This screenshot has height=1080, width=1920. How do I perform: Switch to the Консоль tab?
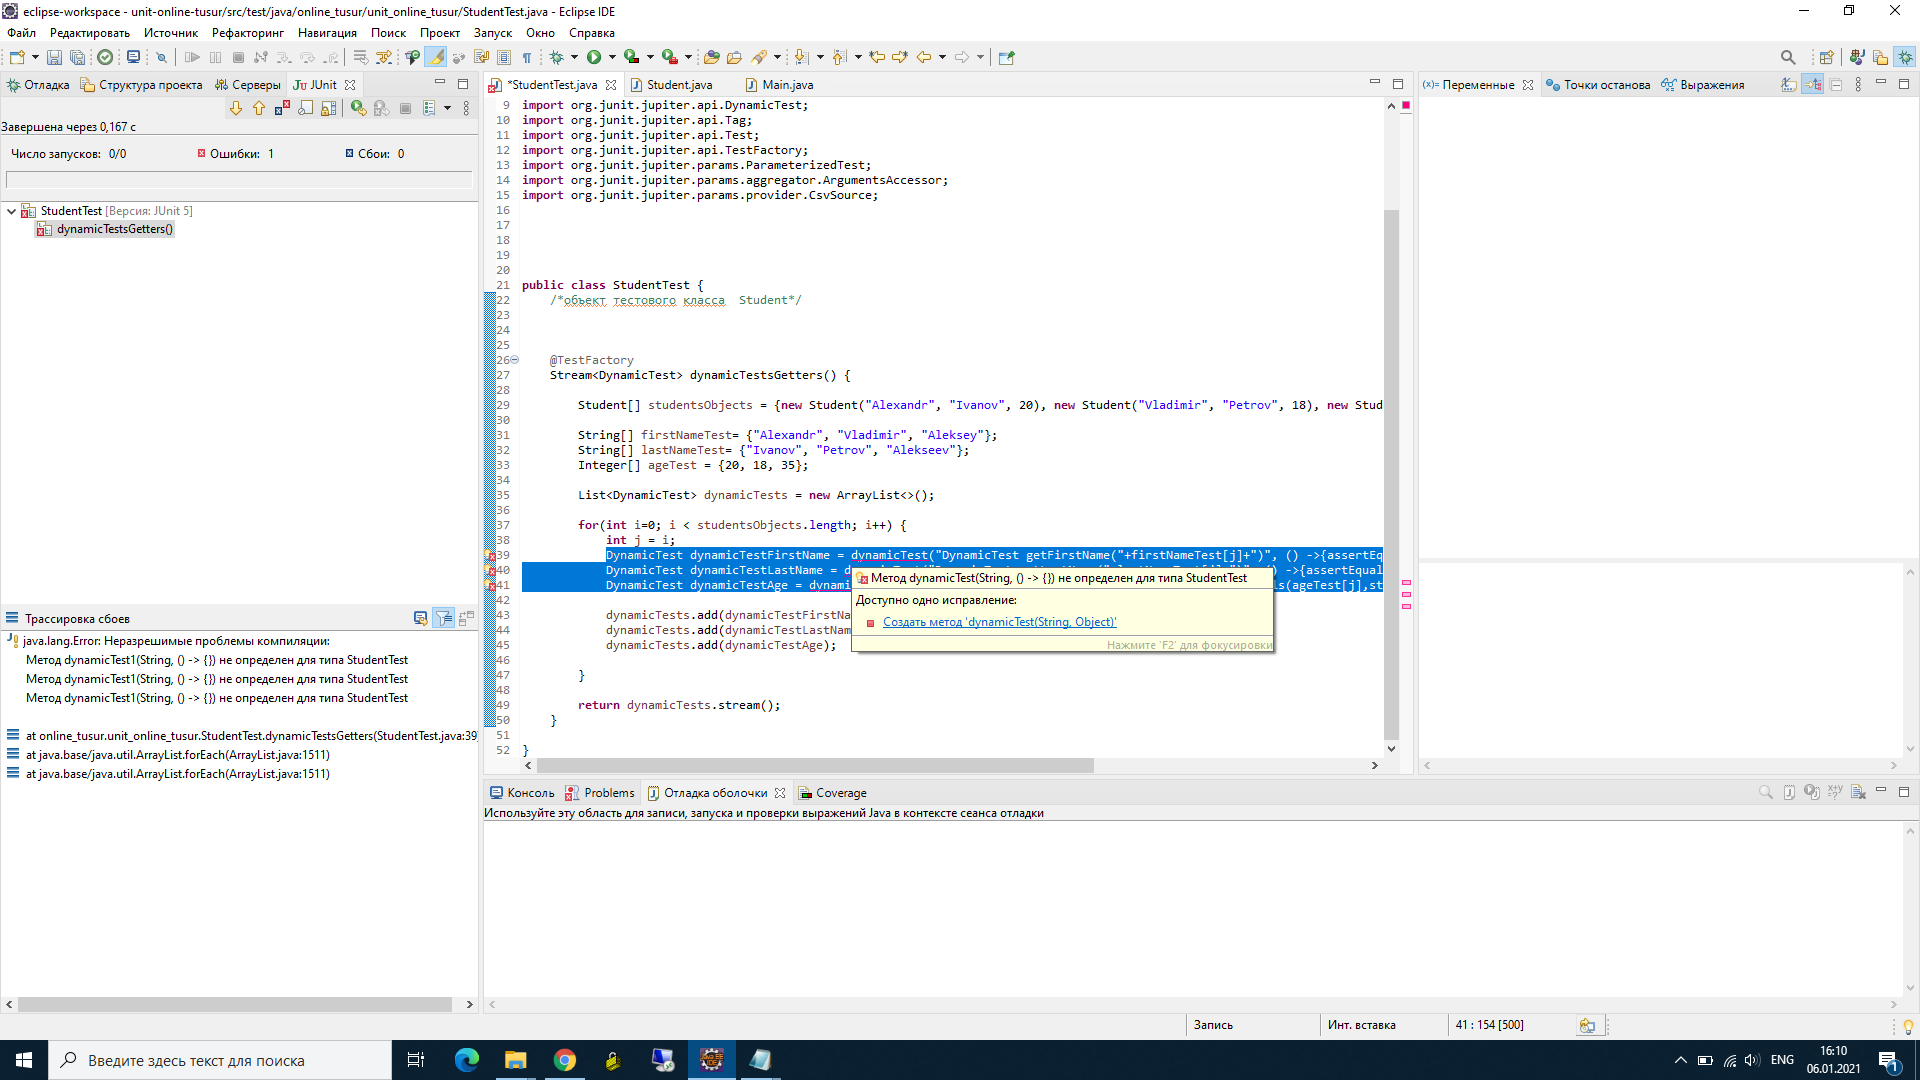[521, 793]
